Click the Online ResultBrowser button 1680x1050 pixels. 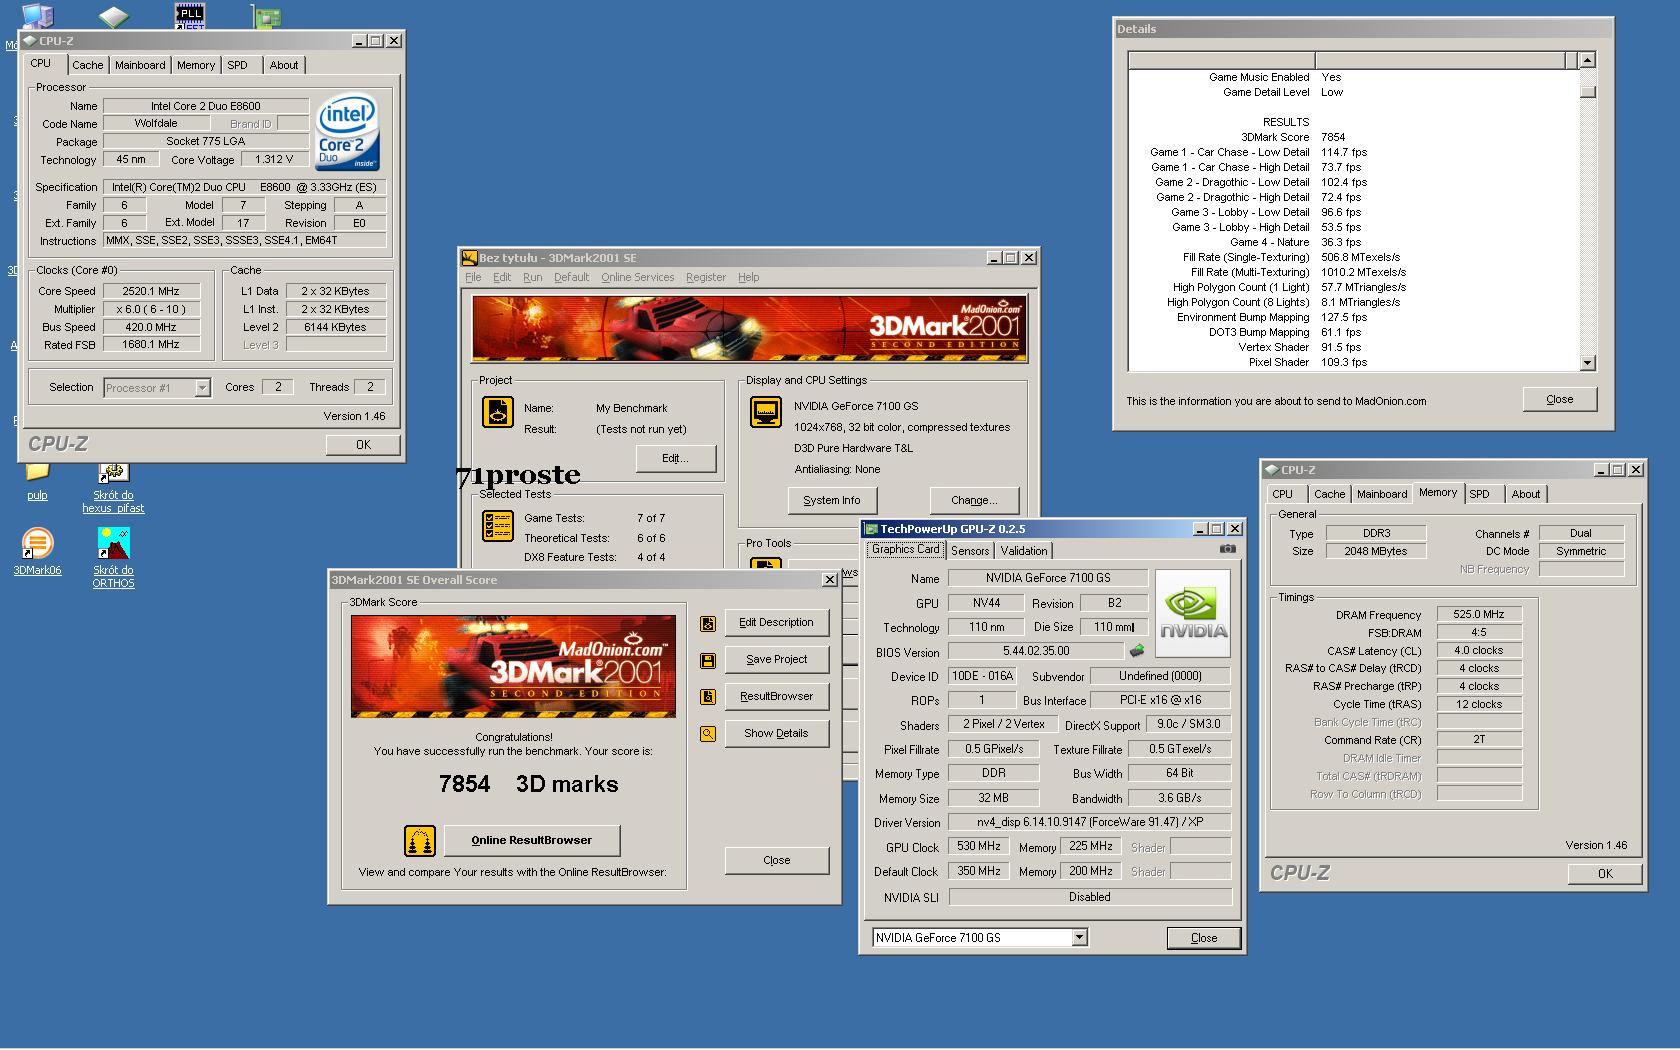click(531, 841)
